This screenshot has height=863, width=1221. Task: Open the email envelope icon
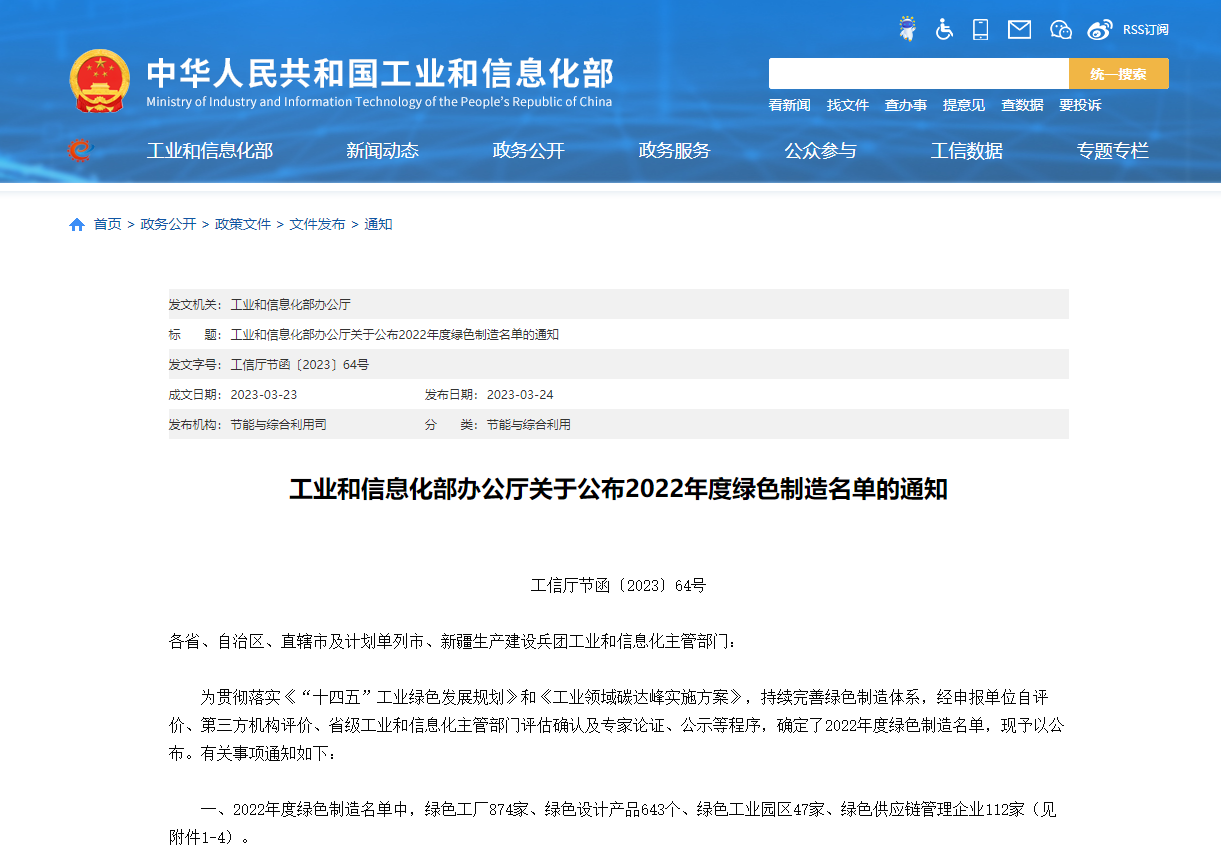(x=1019, y=29)
